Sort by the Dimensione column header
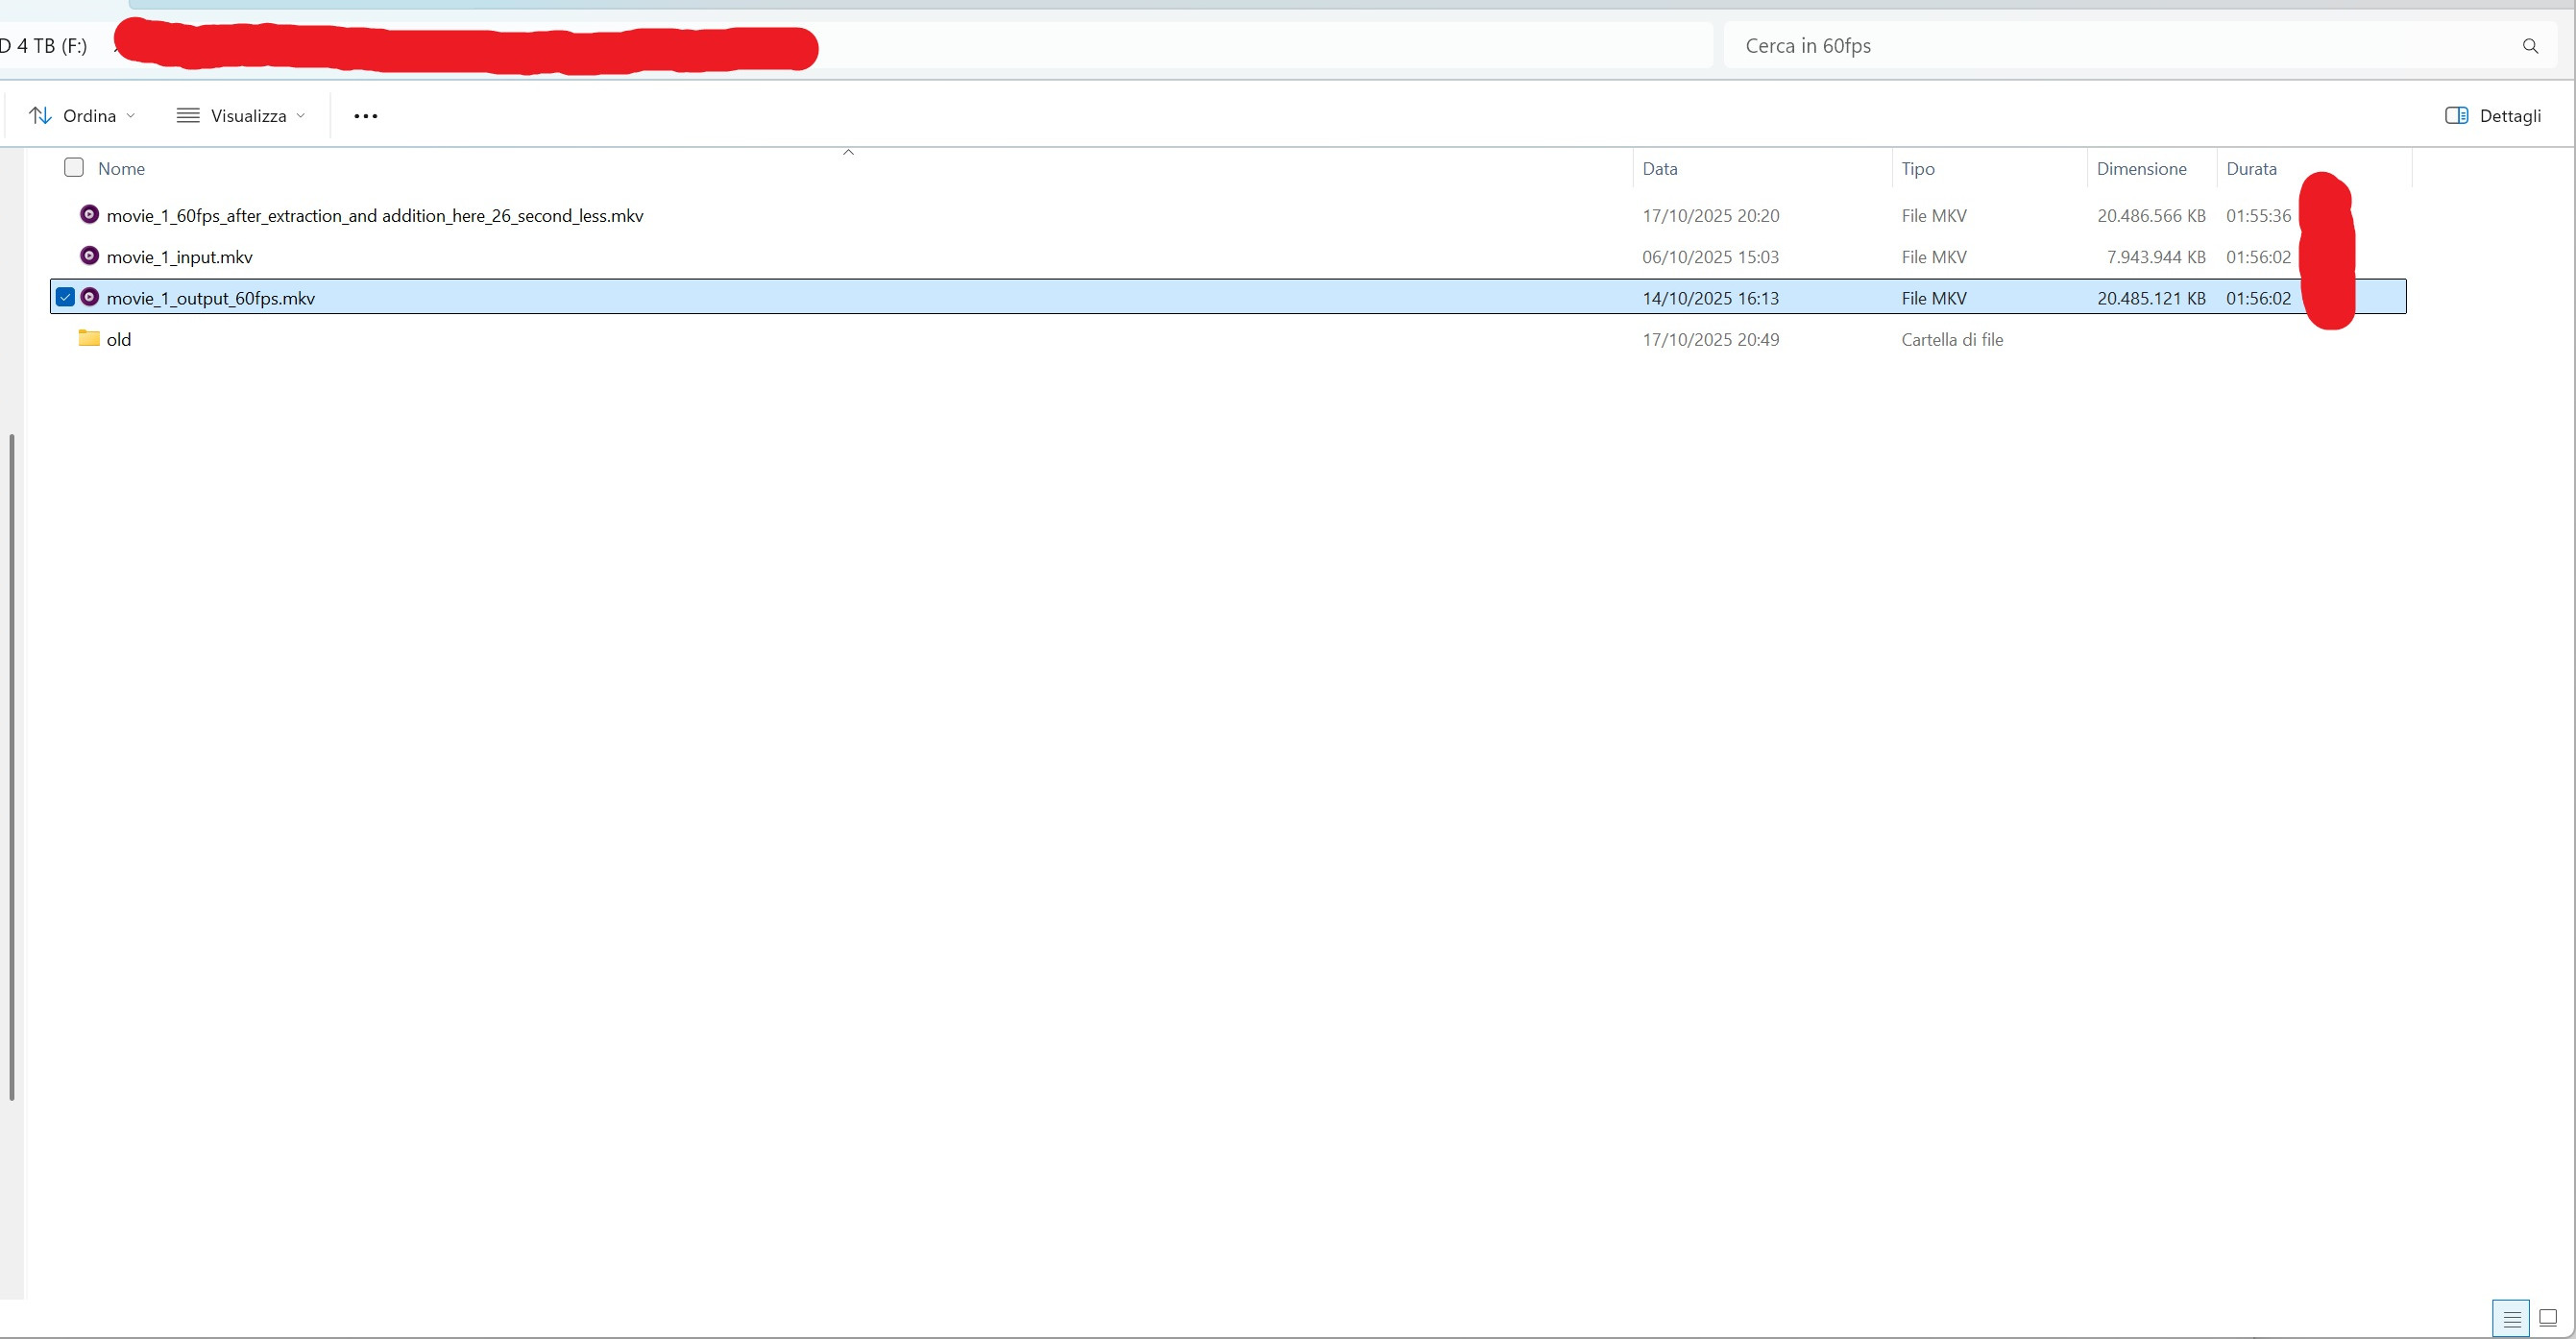The image size is (2576, 1339). pos(2141,169)
